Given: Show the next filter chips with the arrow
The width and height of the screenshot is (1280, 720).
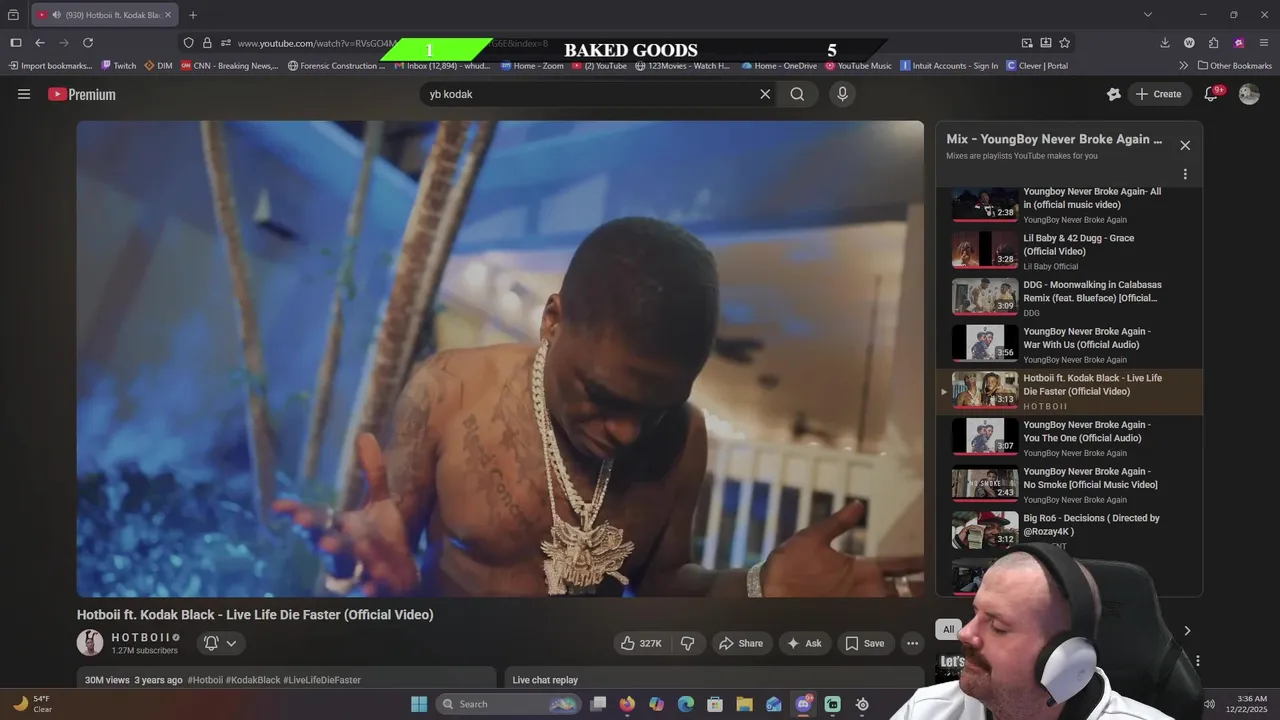Looking at the screenshot, I should (1187, 631).
